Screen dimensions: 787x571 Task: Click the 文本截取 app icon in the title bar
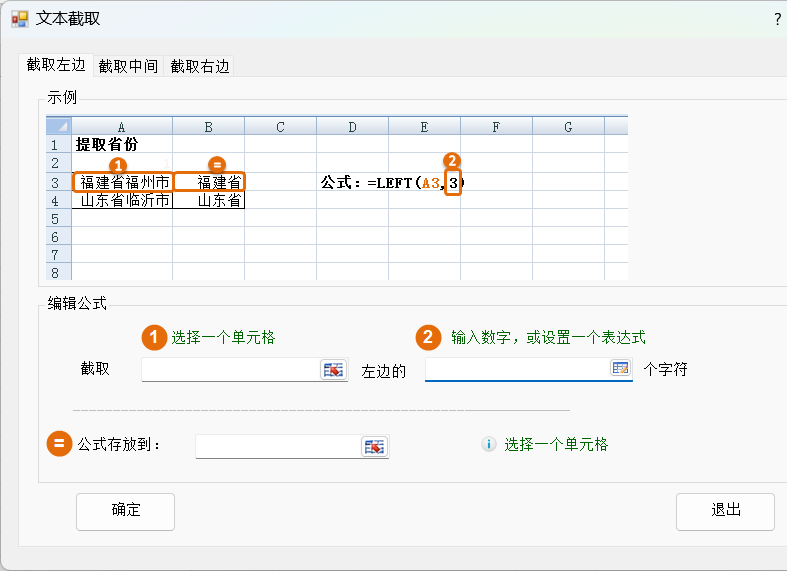pos(19,19)
